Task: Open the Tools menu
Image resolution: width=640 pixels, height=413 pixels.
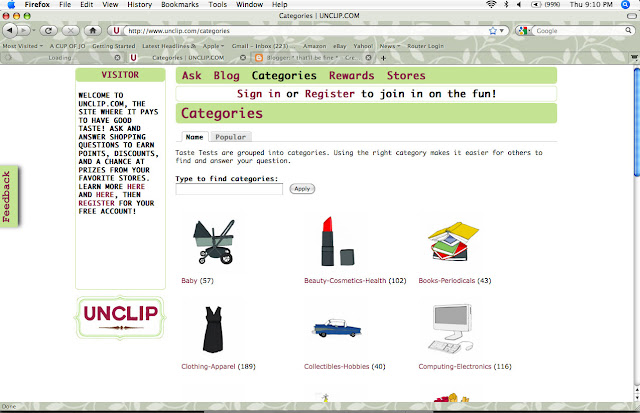Action: click(217, 4)
